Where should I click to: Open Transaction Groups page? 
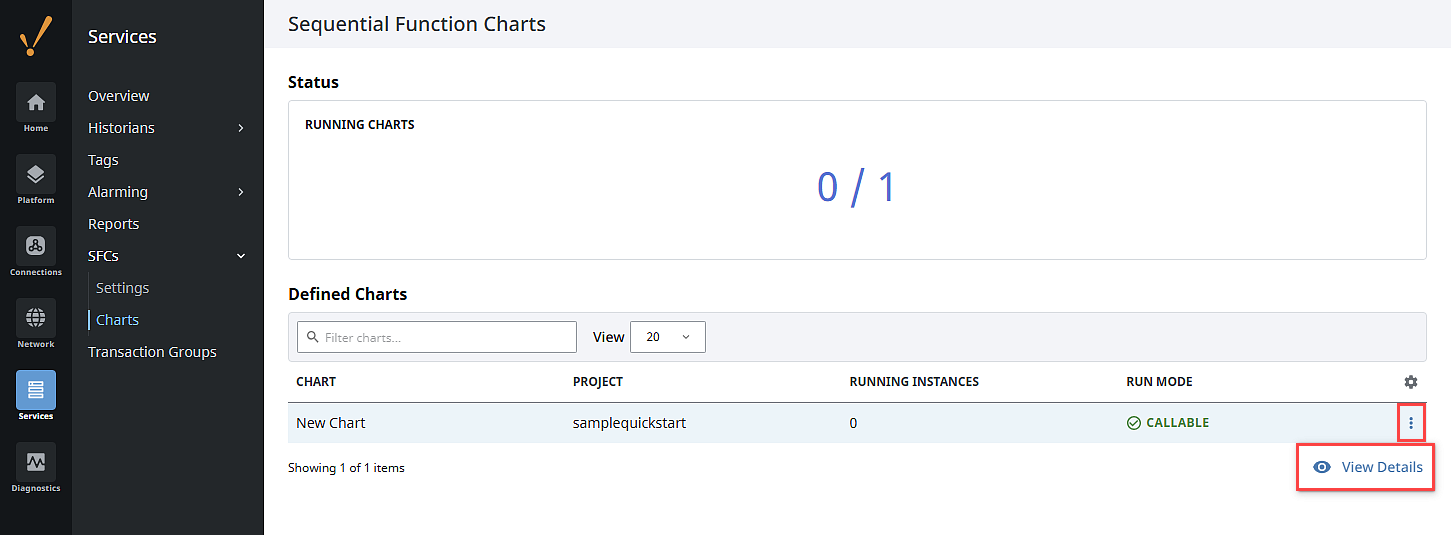(152, 352)
